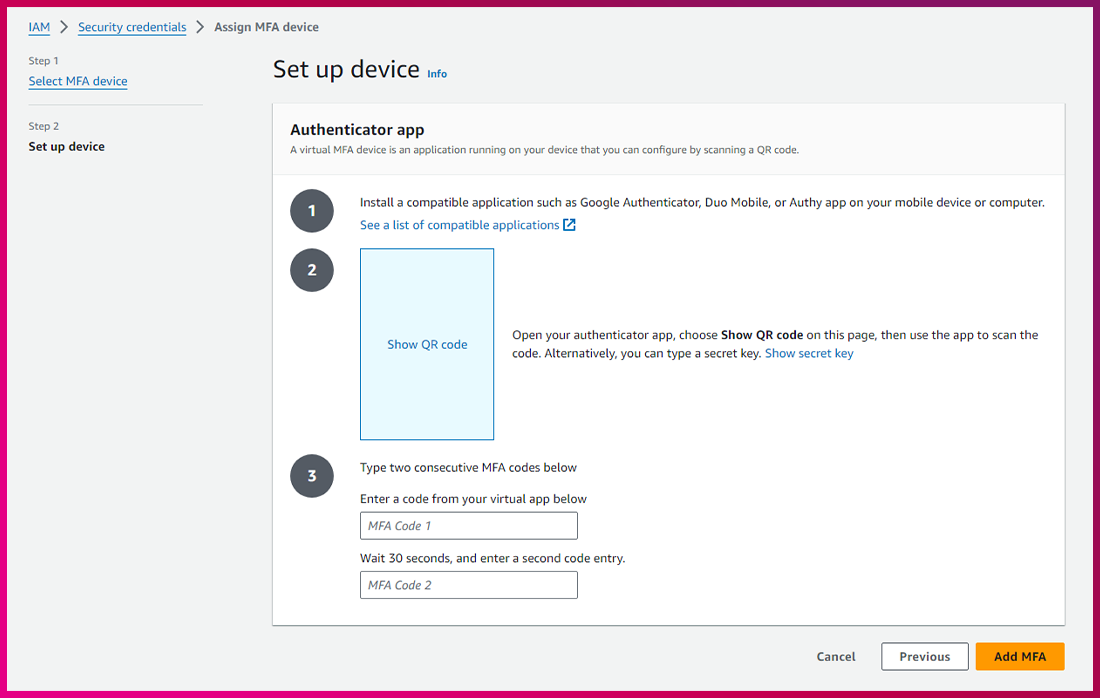This screenshot has height=698, width=1100.
Task: Show the secret key
Action: [x=809, y=353]
